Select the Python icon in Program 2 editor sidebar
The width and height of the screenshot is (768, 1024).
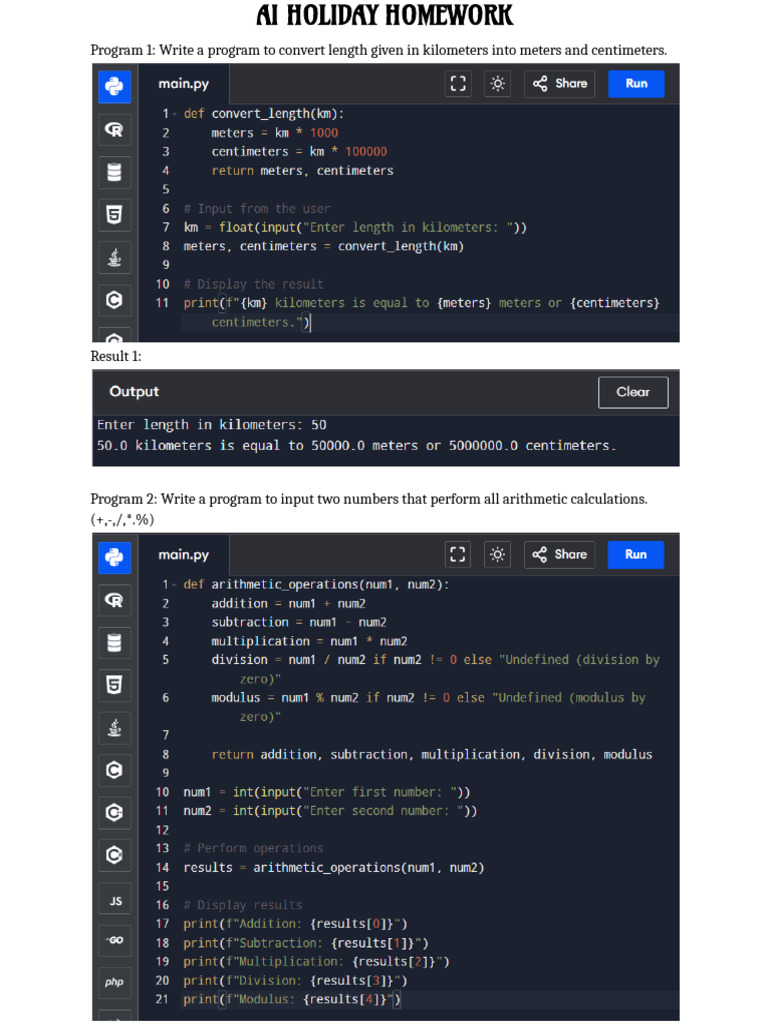point(114,558)
